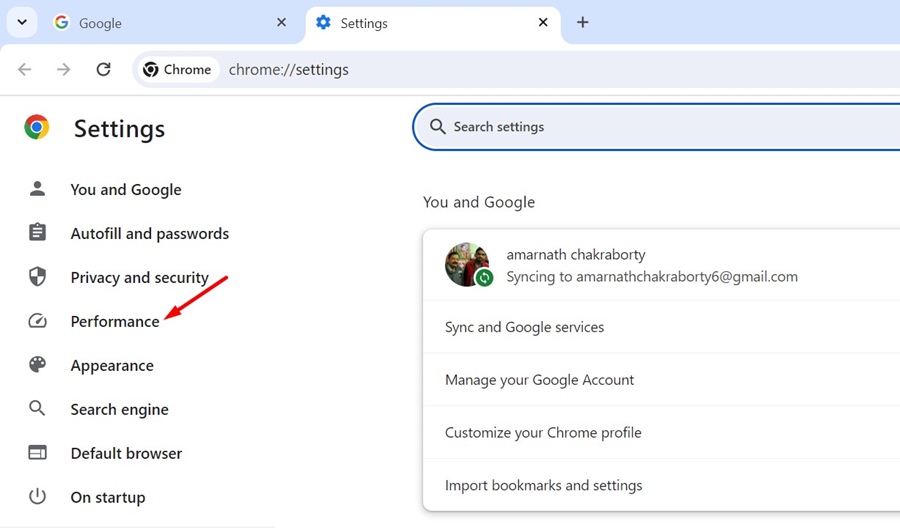Open Customize your Chrome profile
900x529 pixels.
(661, 433)
